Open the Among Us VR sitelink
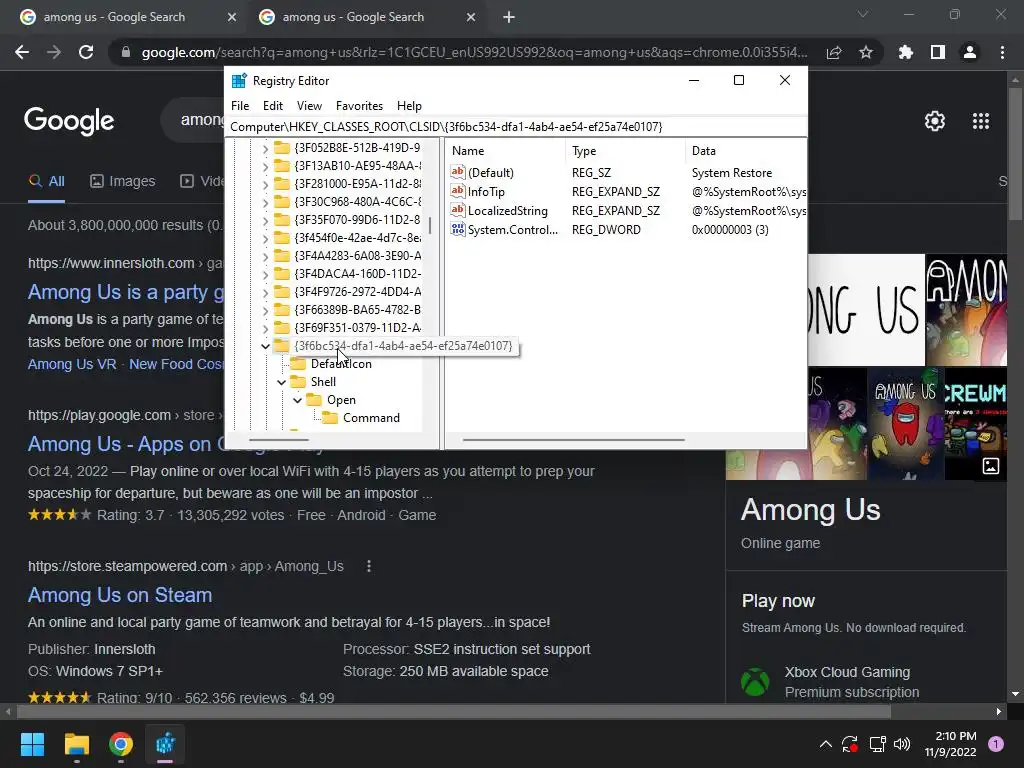 [72, 364]
